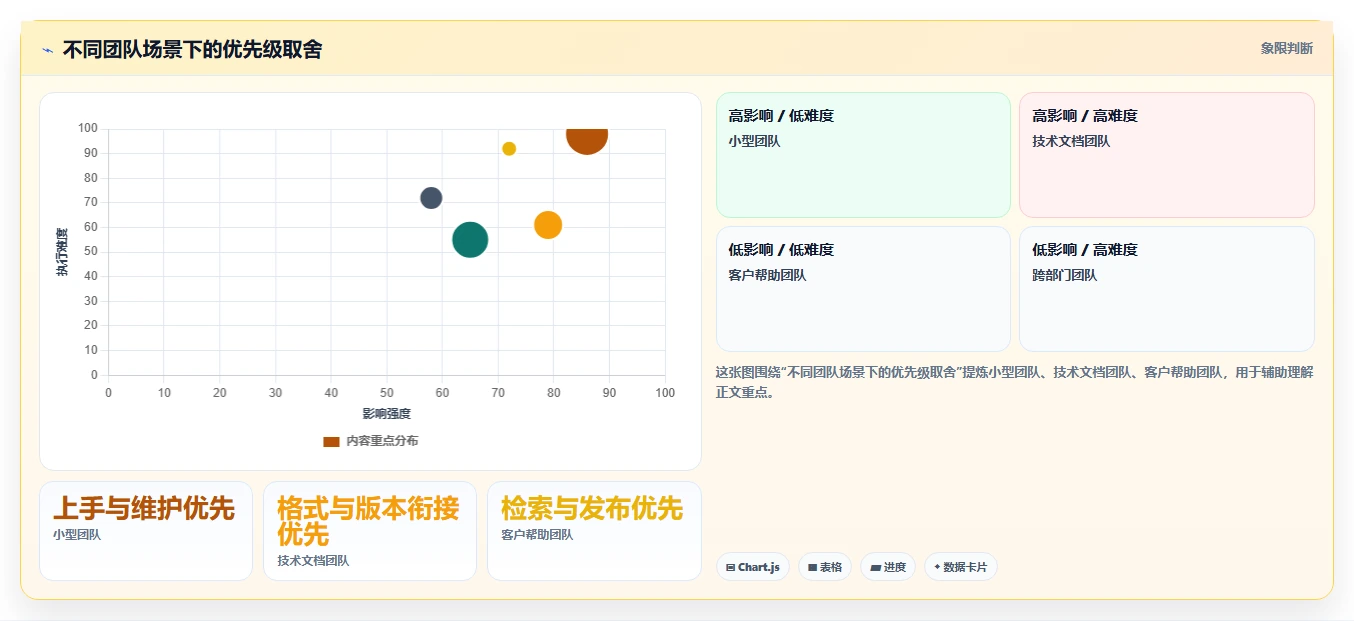The width and height of the screenshot is (1354, 621).
Task: Open the 高影响 / 高难度 quadrant card
Action: point(1167,155)
